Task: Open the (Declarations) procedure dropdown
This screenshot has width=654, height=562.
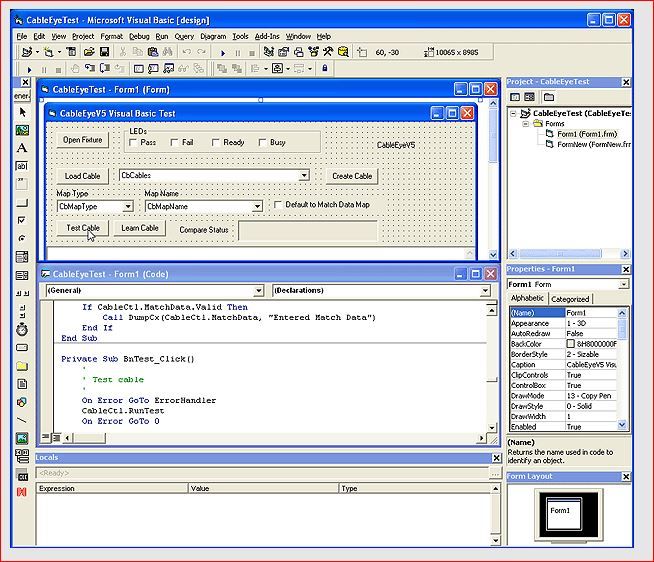Action: (x=485, y=291)
